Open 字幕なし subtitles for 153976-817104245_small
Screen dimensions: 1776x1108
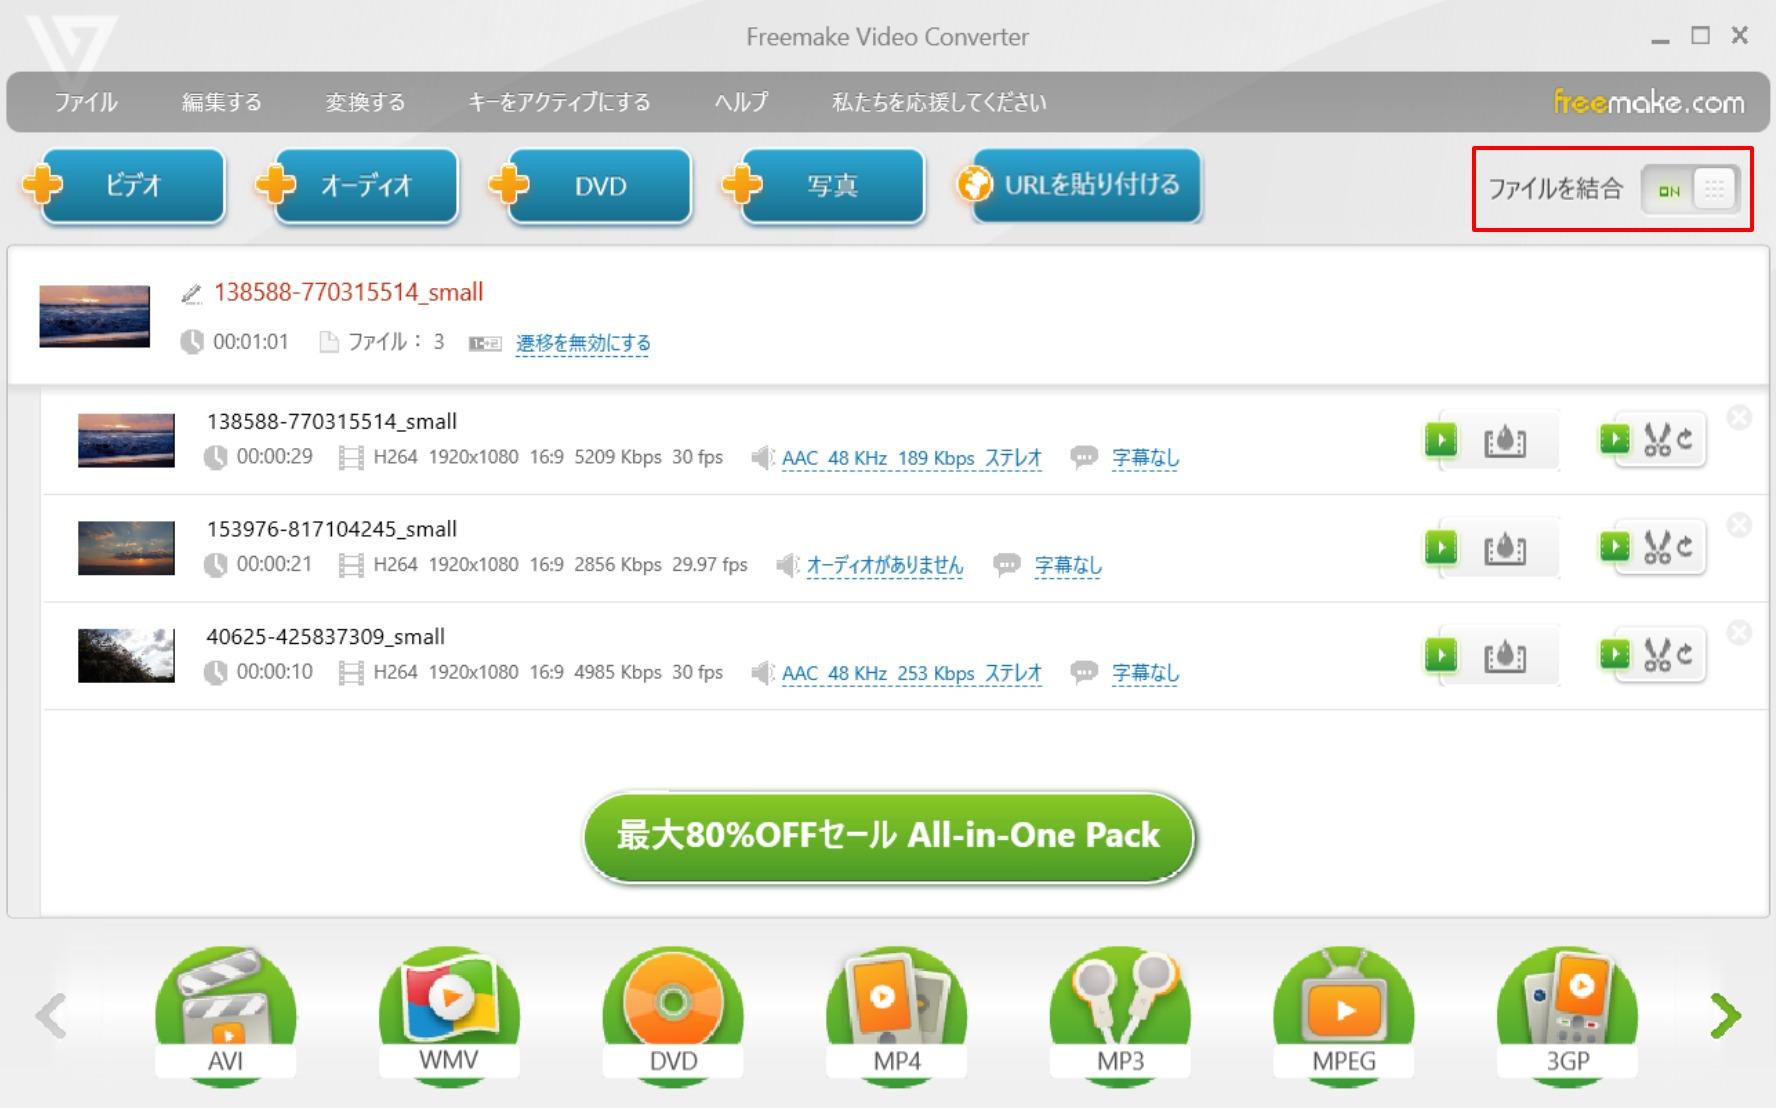[x=1068, y=565]
